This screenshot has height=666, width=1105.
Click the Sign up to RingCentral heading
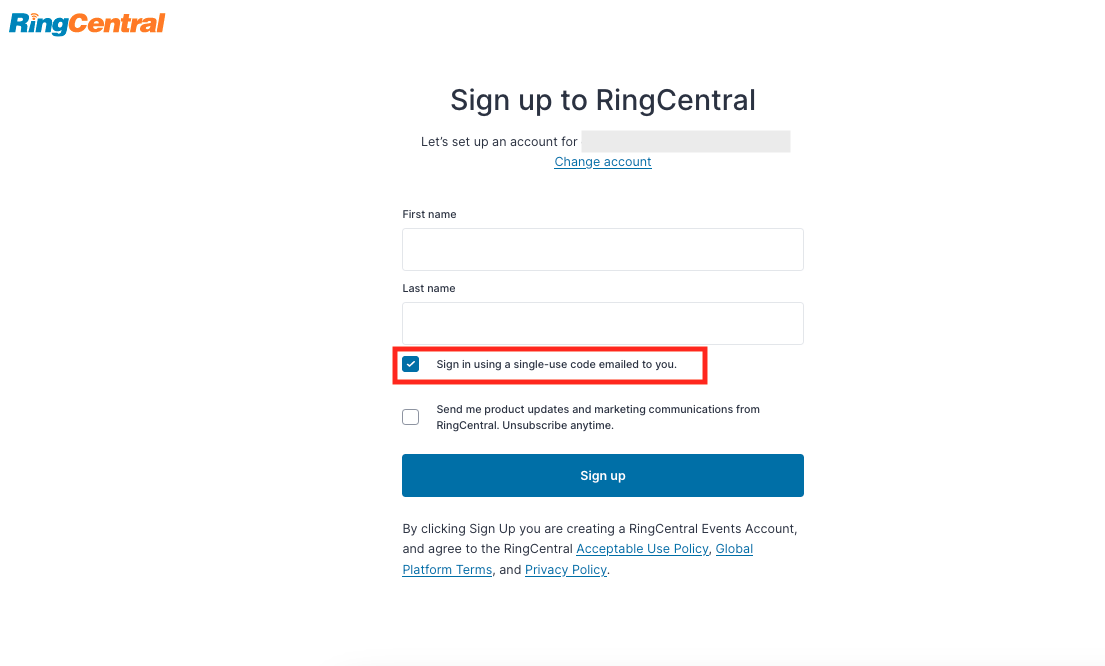(602, 100)
